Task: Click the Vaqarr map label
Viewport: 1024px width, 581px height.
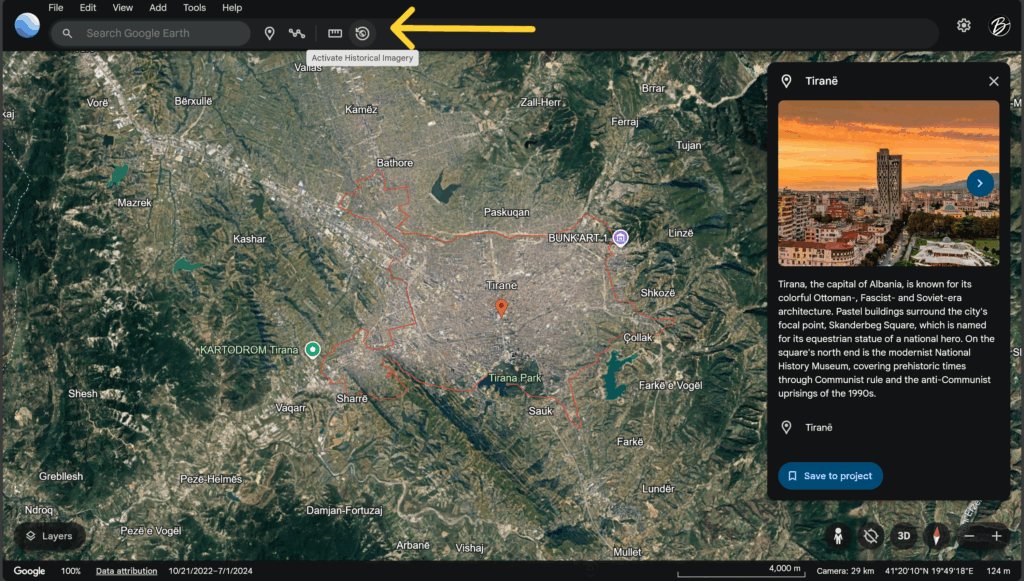Action: click(291, 408)
